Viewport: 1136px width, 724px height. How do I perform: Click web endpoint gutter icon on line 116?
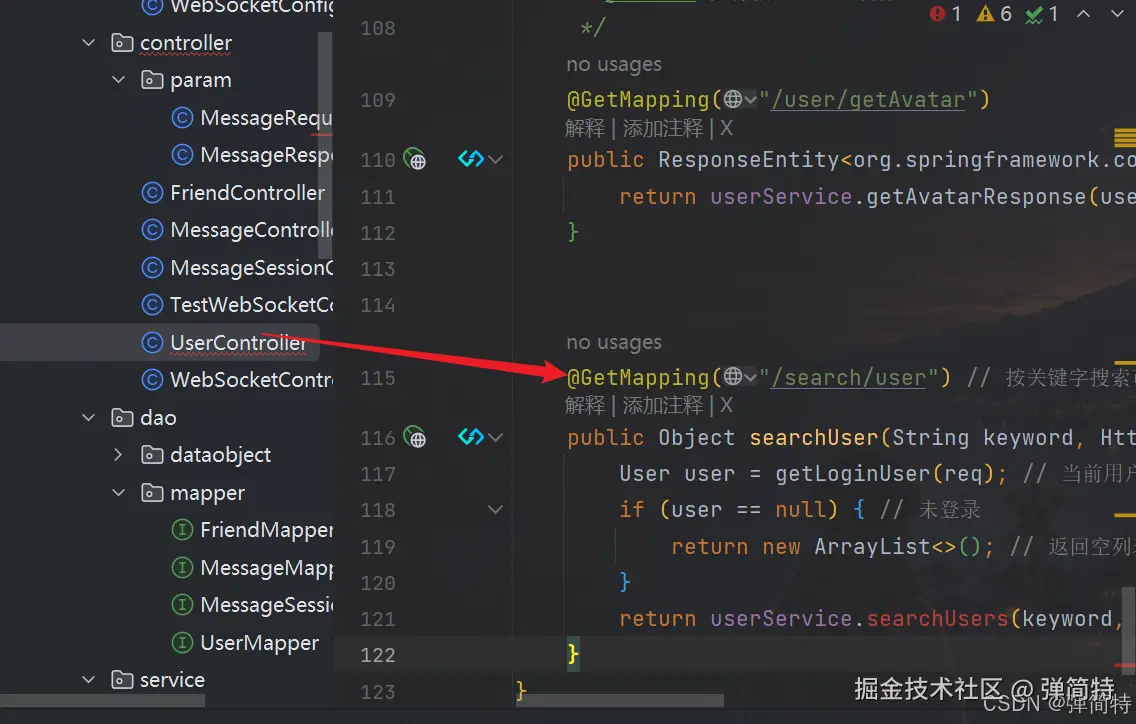point(414,437)
